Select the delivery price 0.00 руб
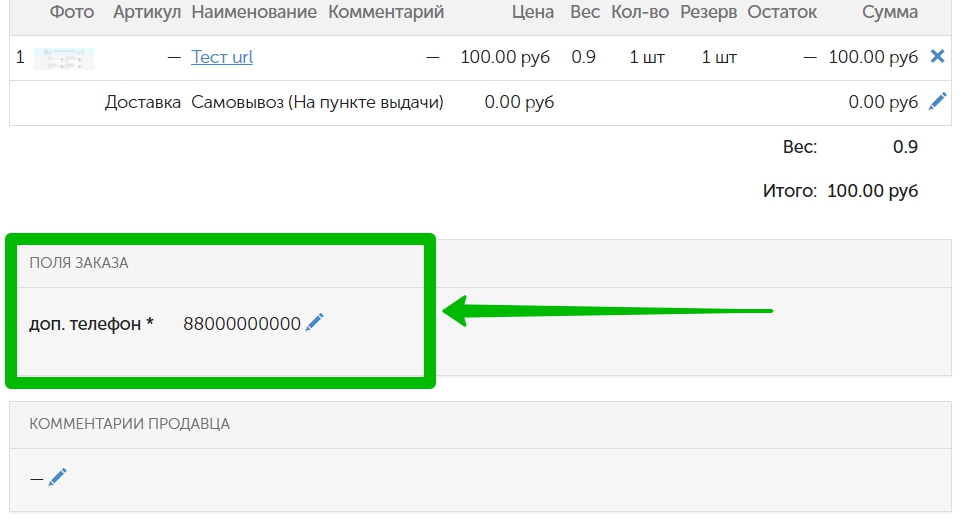Viewport: 963px width, 523px height. 519,102
